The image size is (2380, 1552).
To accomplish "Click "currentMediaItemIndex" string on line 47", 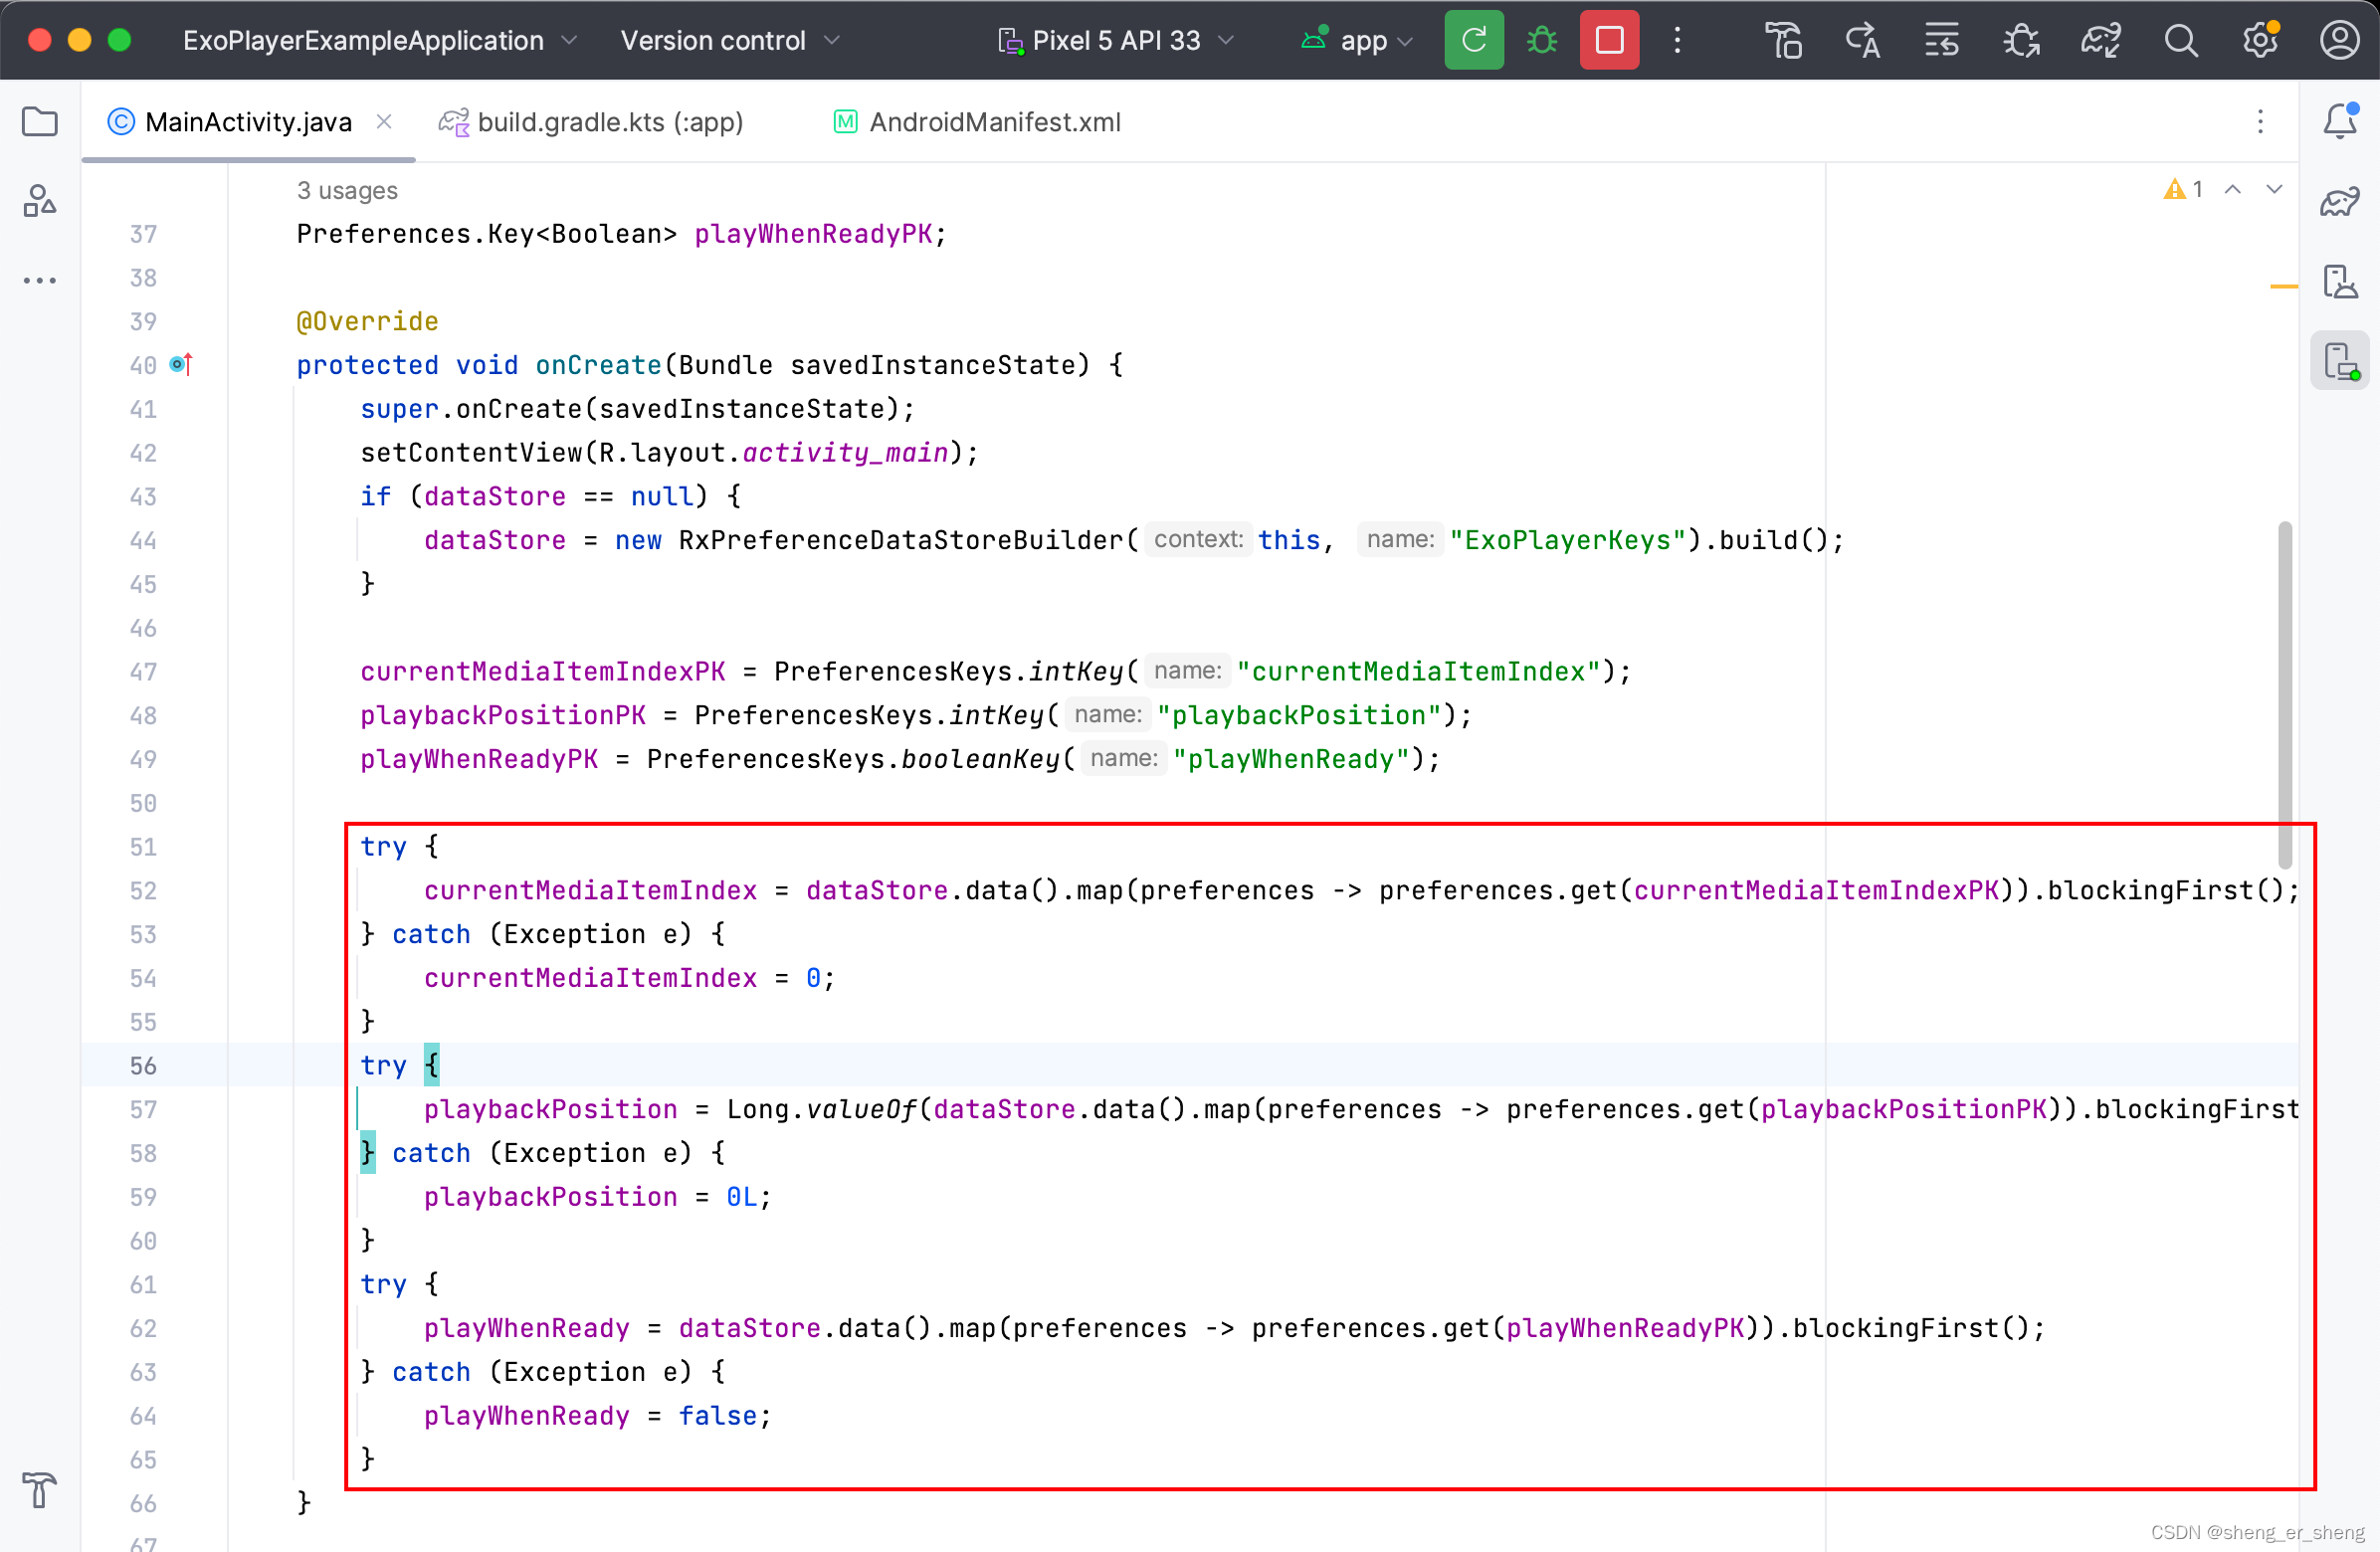I will click(x=1419, y=671).
